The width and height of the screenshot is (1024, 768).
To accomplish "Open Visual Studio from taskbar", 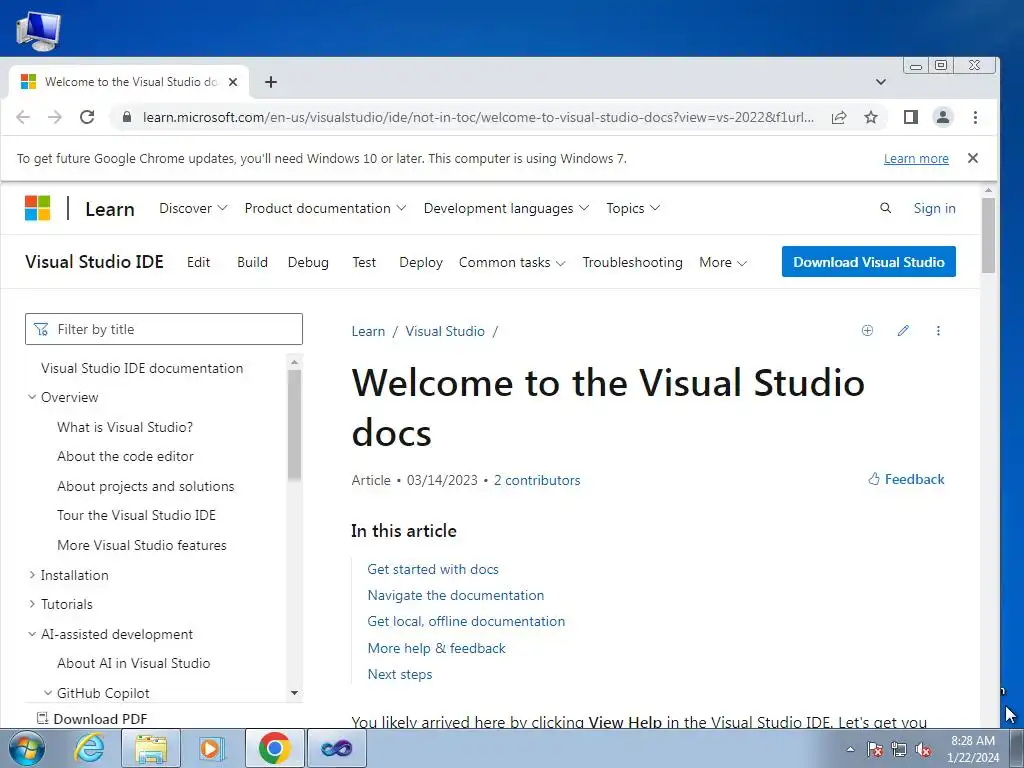I will [336, 748].
